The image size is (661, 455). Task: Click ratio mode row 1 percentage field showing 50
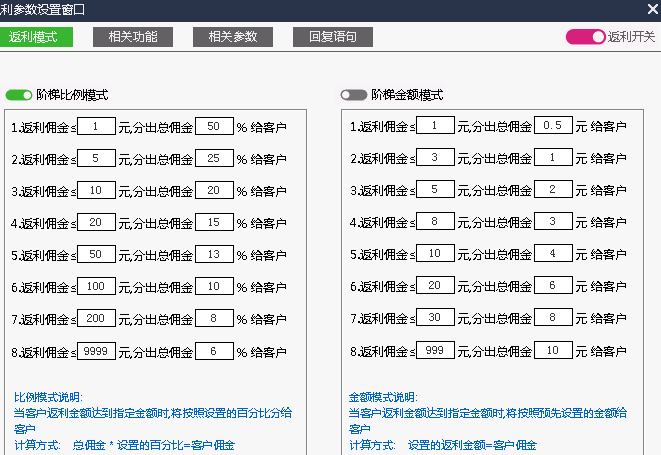pyautogui.click(x=214, y=127)
